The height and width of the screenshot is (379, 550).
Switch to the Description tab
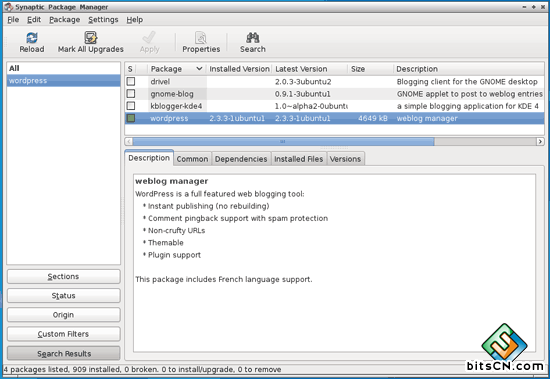[149, 158]
